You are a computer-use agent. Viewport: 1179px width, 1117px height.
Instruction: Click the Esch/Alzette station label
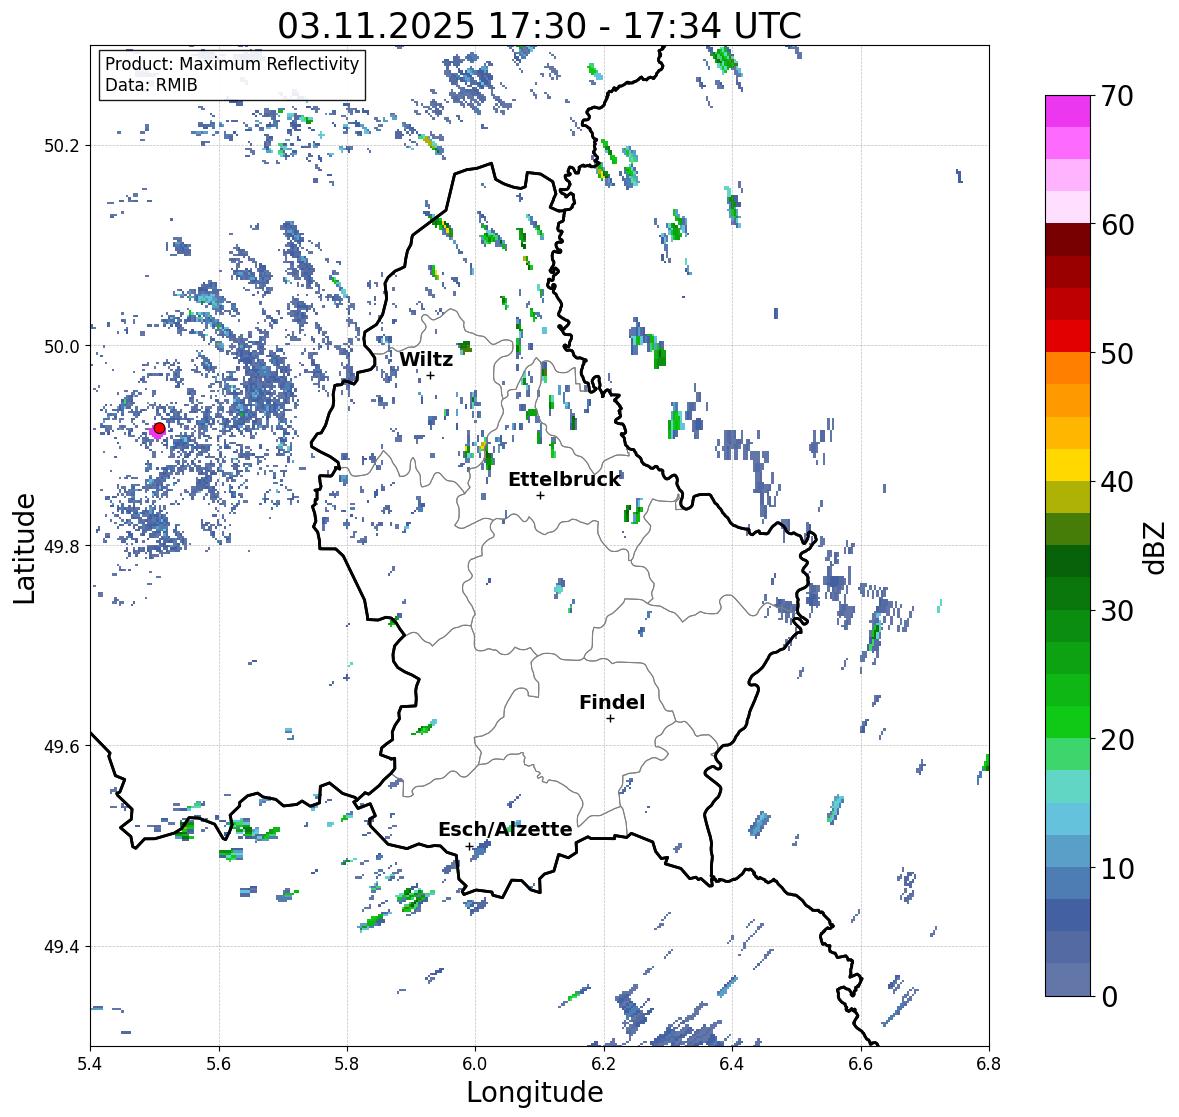pos(505,829)
